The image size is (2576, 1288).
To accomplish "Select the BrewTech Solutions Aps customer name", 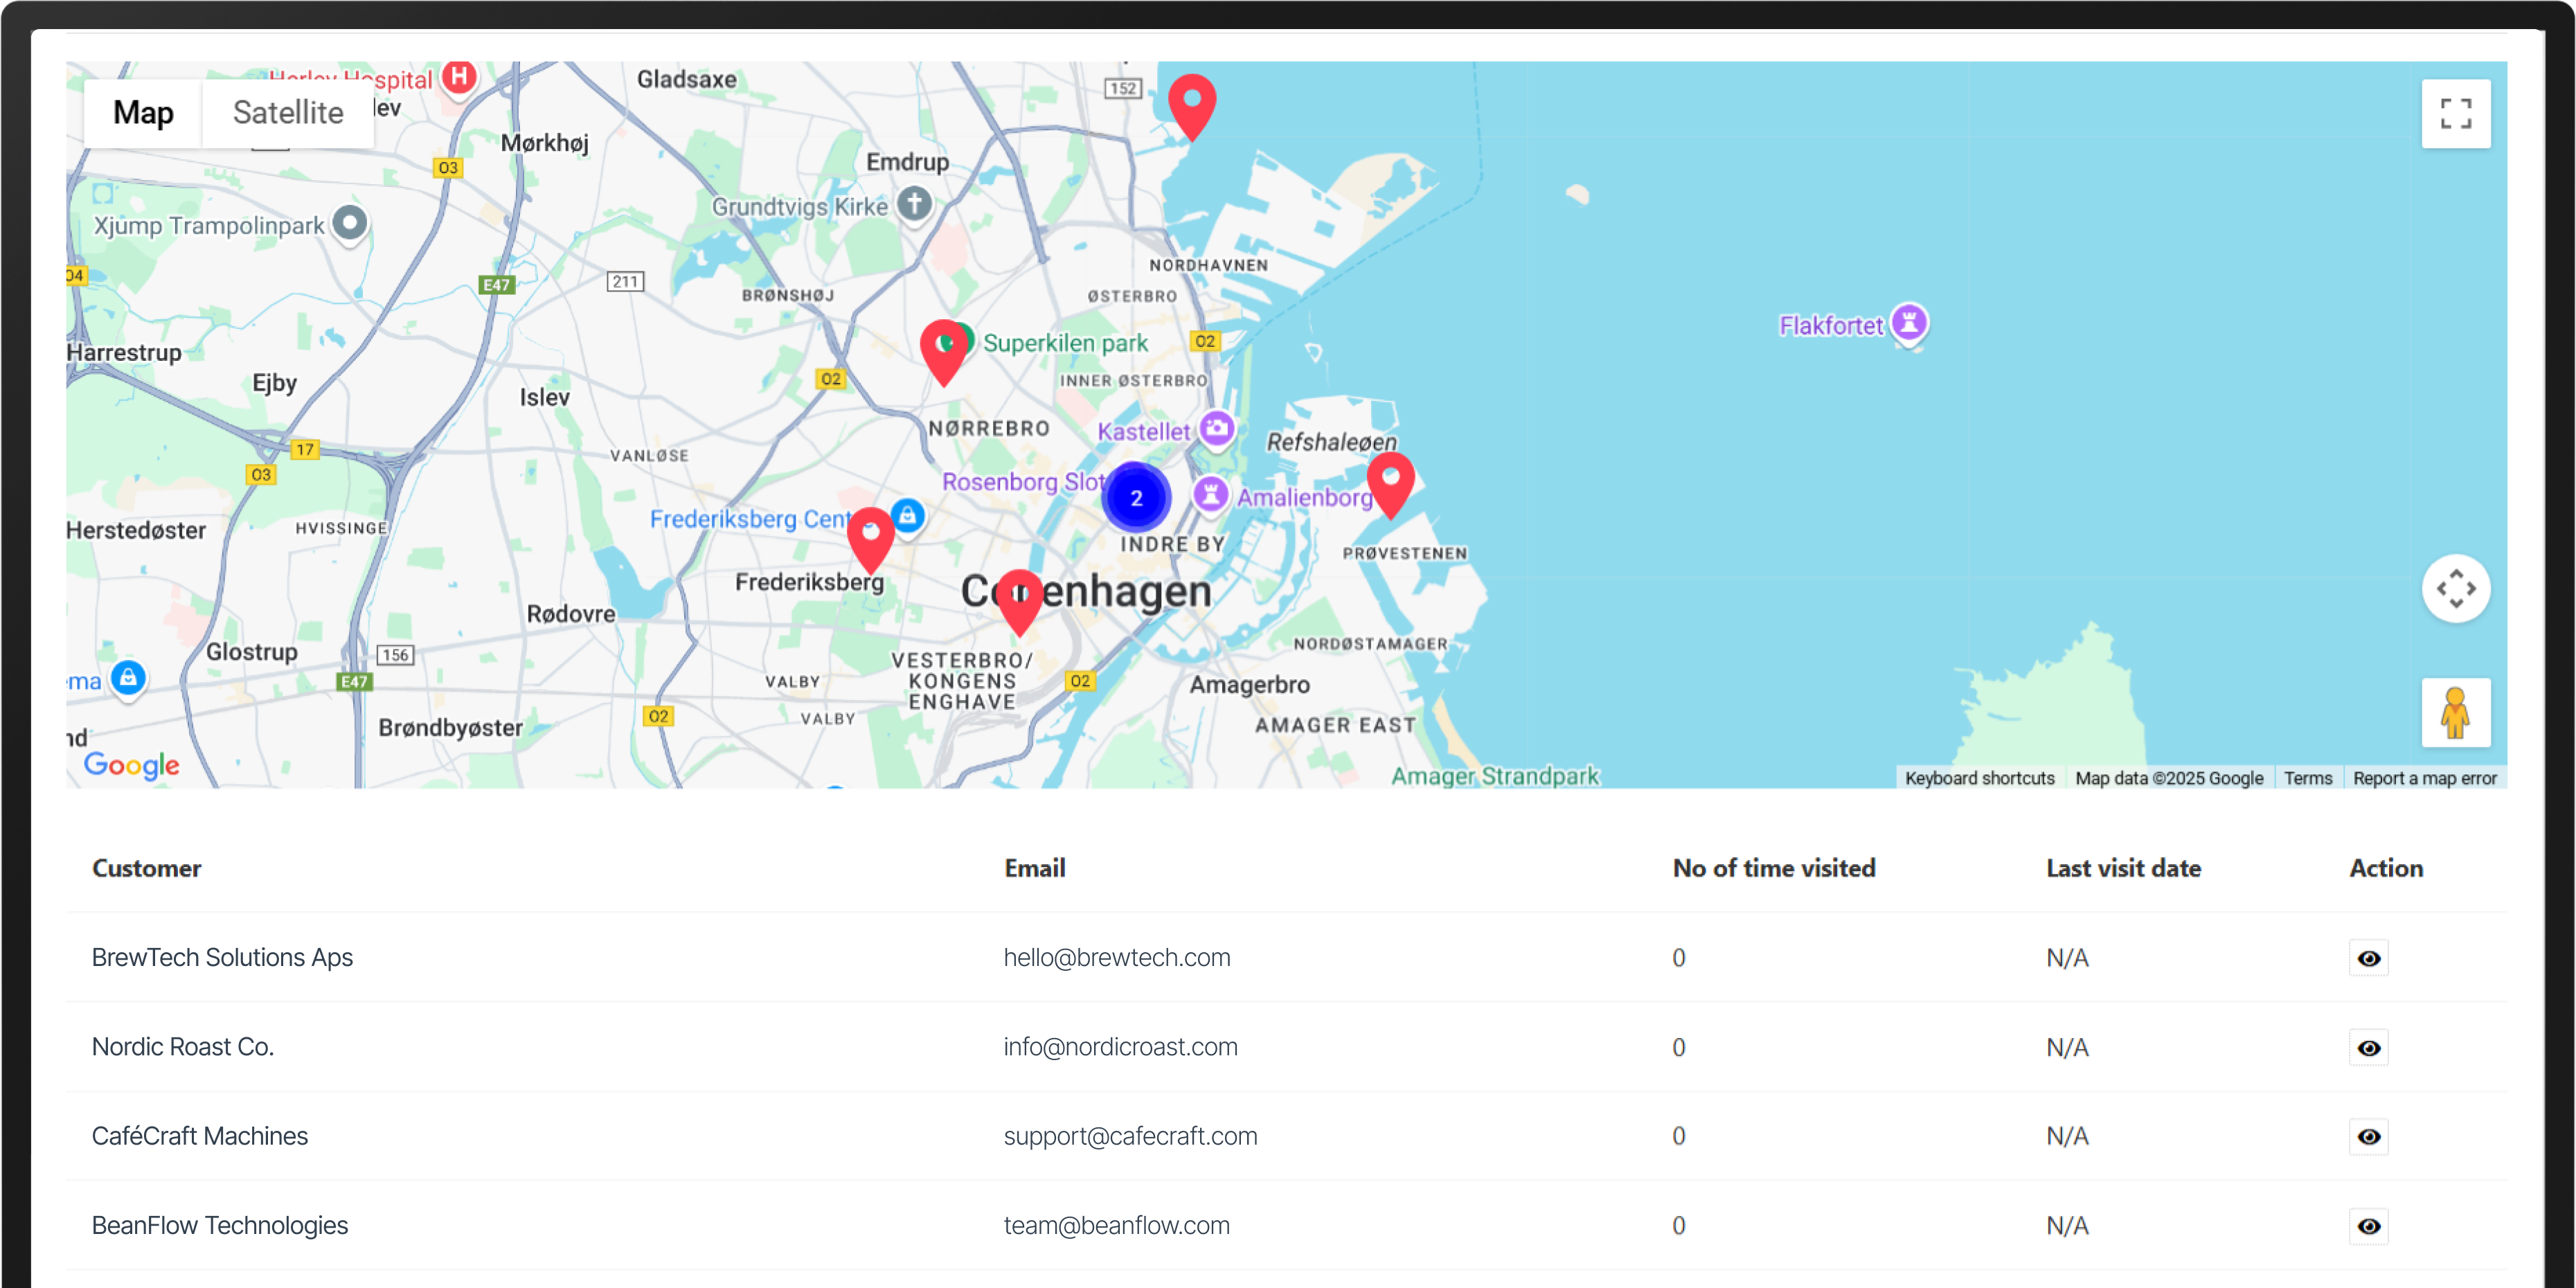I will tap(222, 958).
